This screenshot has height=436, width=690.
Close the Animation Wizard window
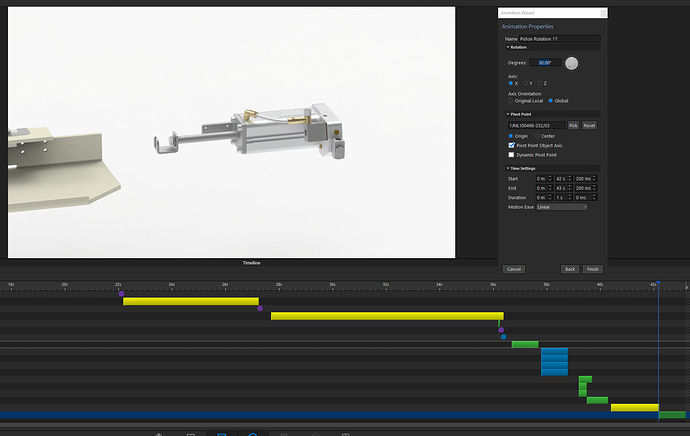603,13
